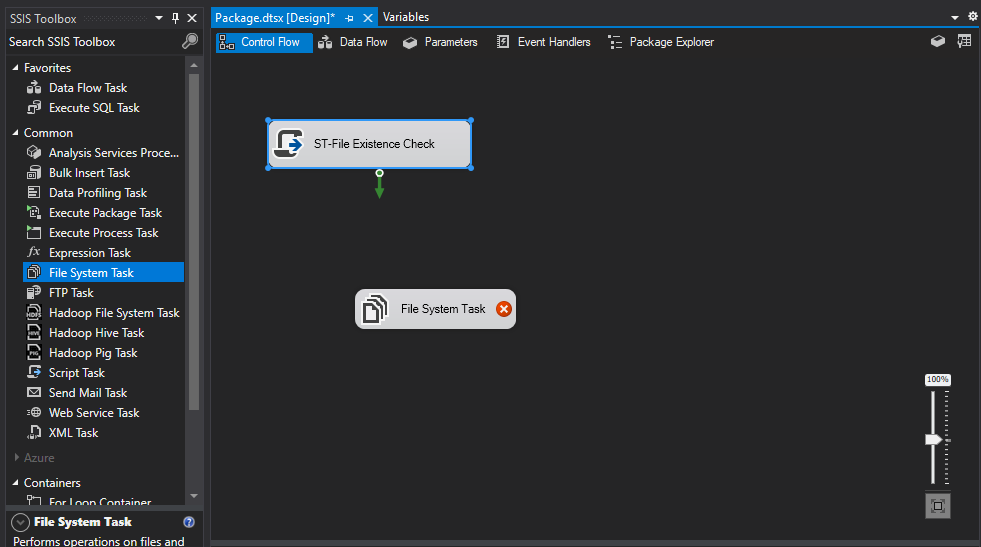Select the ST-File Existence Check task

coord(369,144)
